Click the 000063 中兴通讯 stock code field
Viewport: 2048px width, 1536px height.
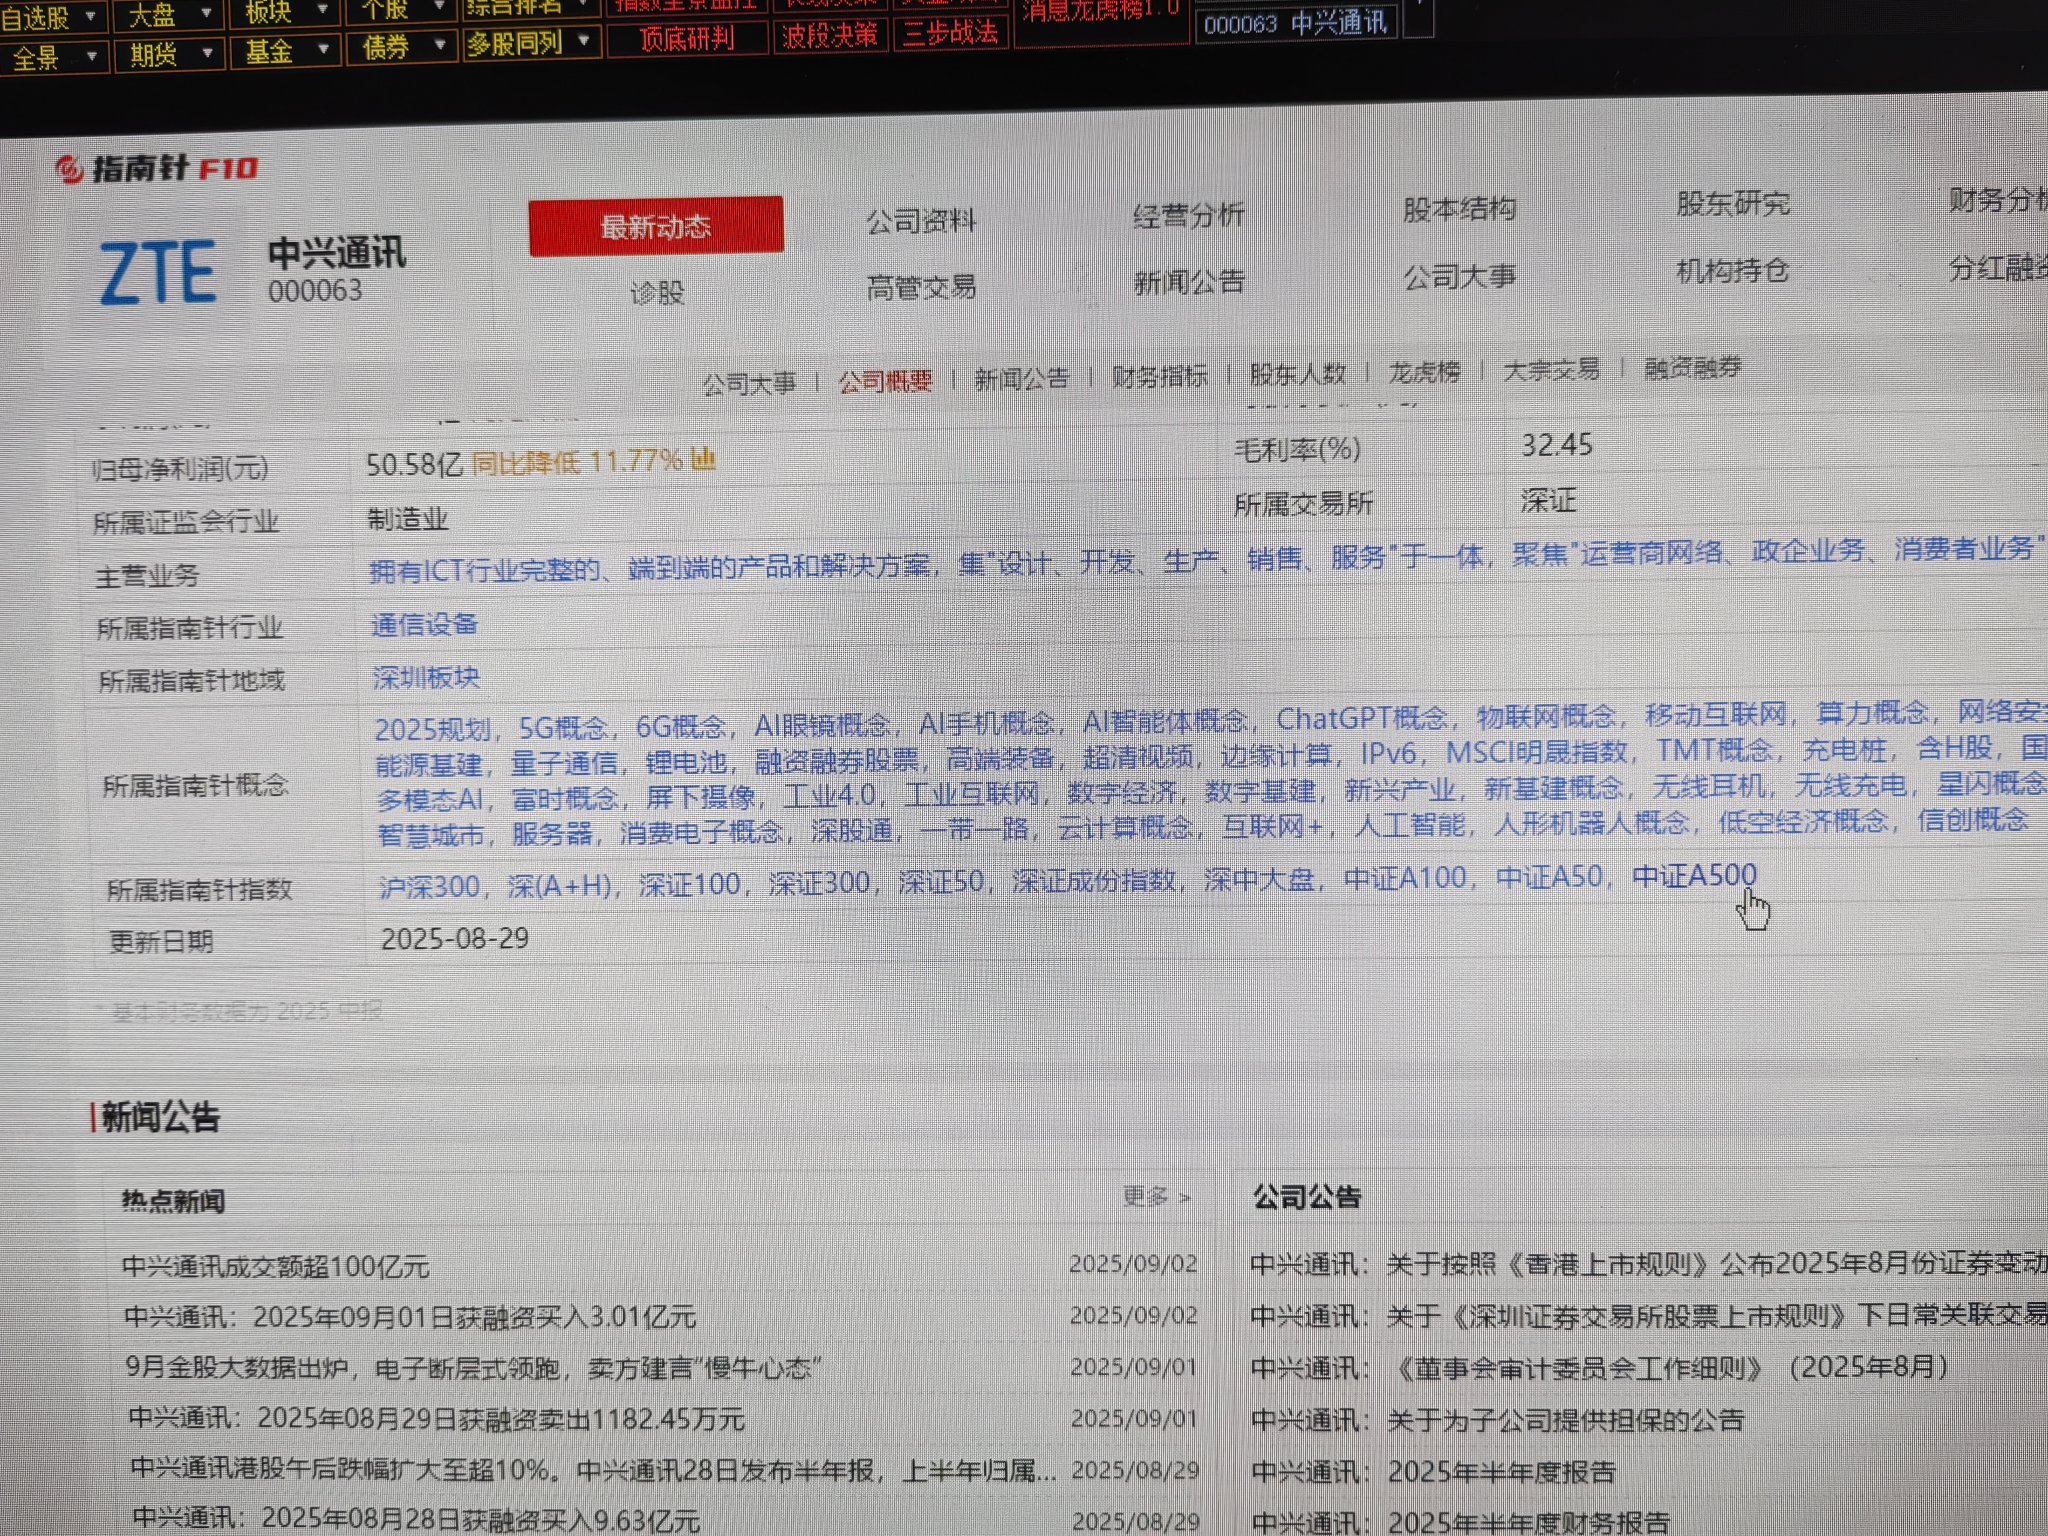click(1296, 23)
